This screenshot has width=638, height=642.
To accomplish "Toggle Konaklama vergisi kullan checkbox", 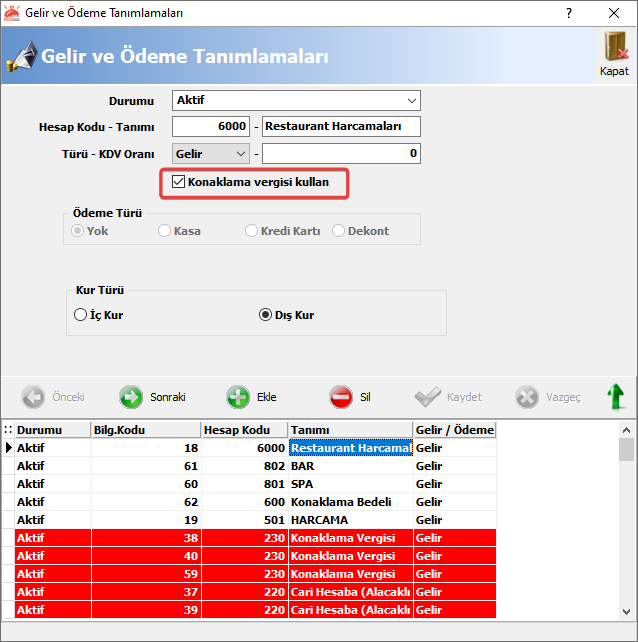I will pyautogui.click(x=178, y=182).
